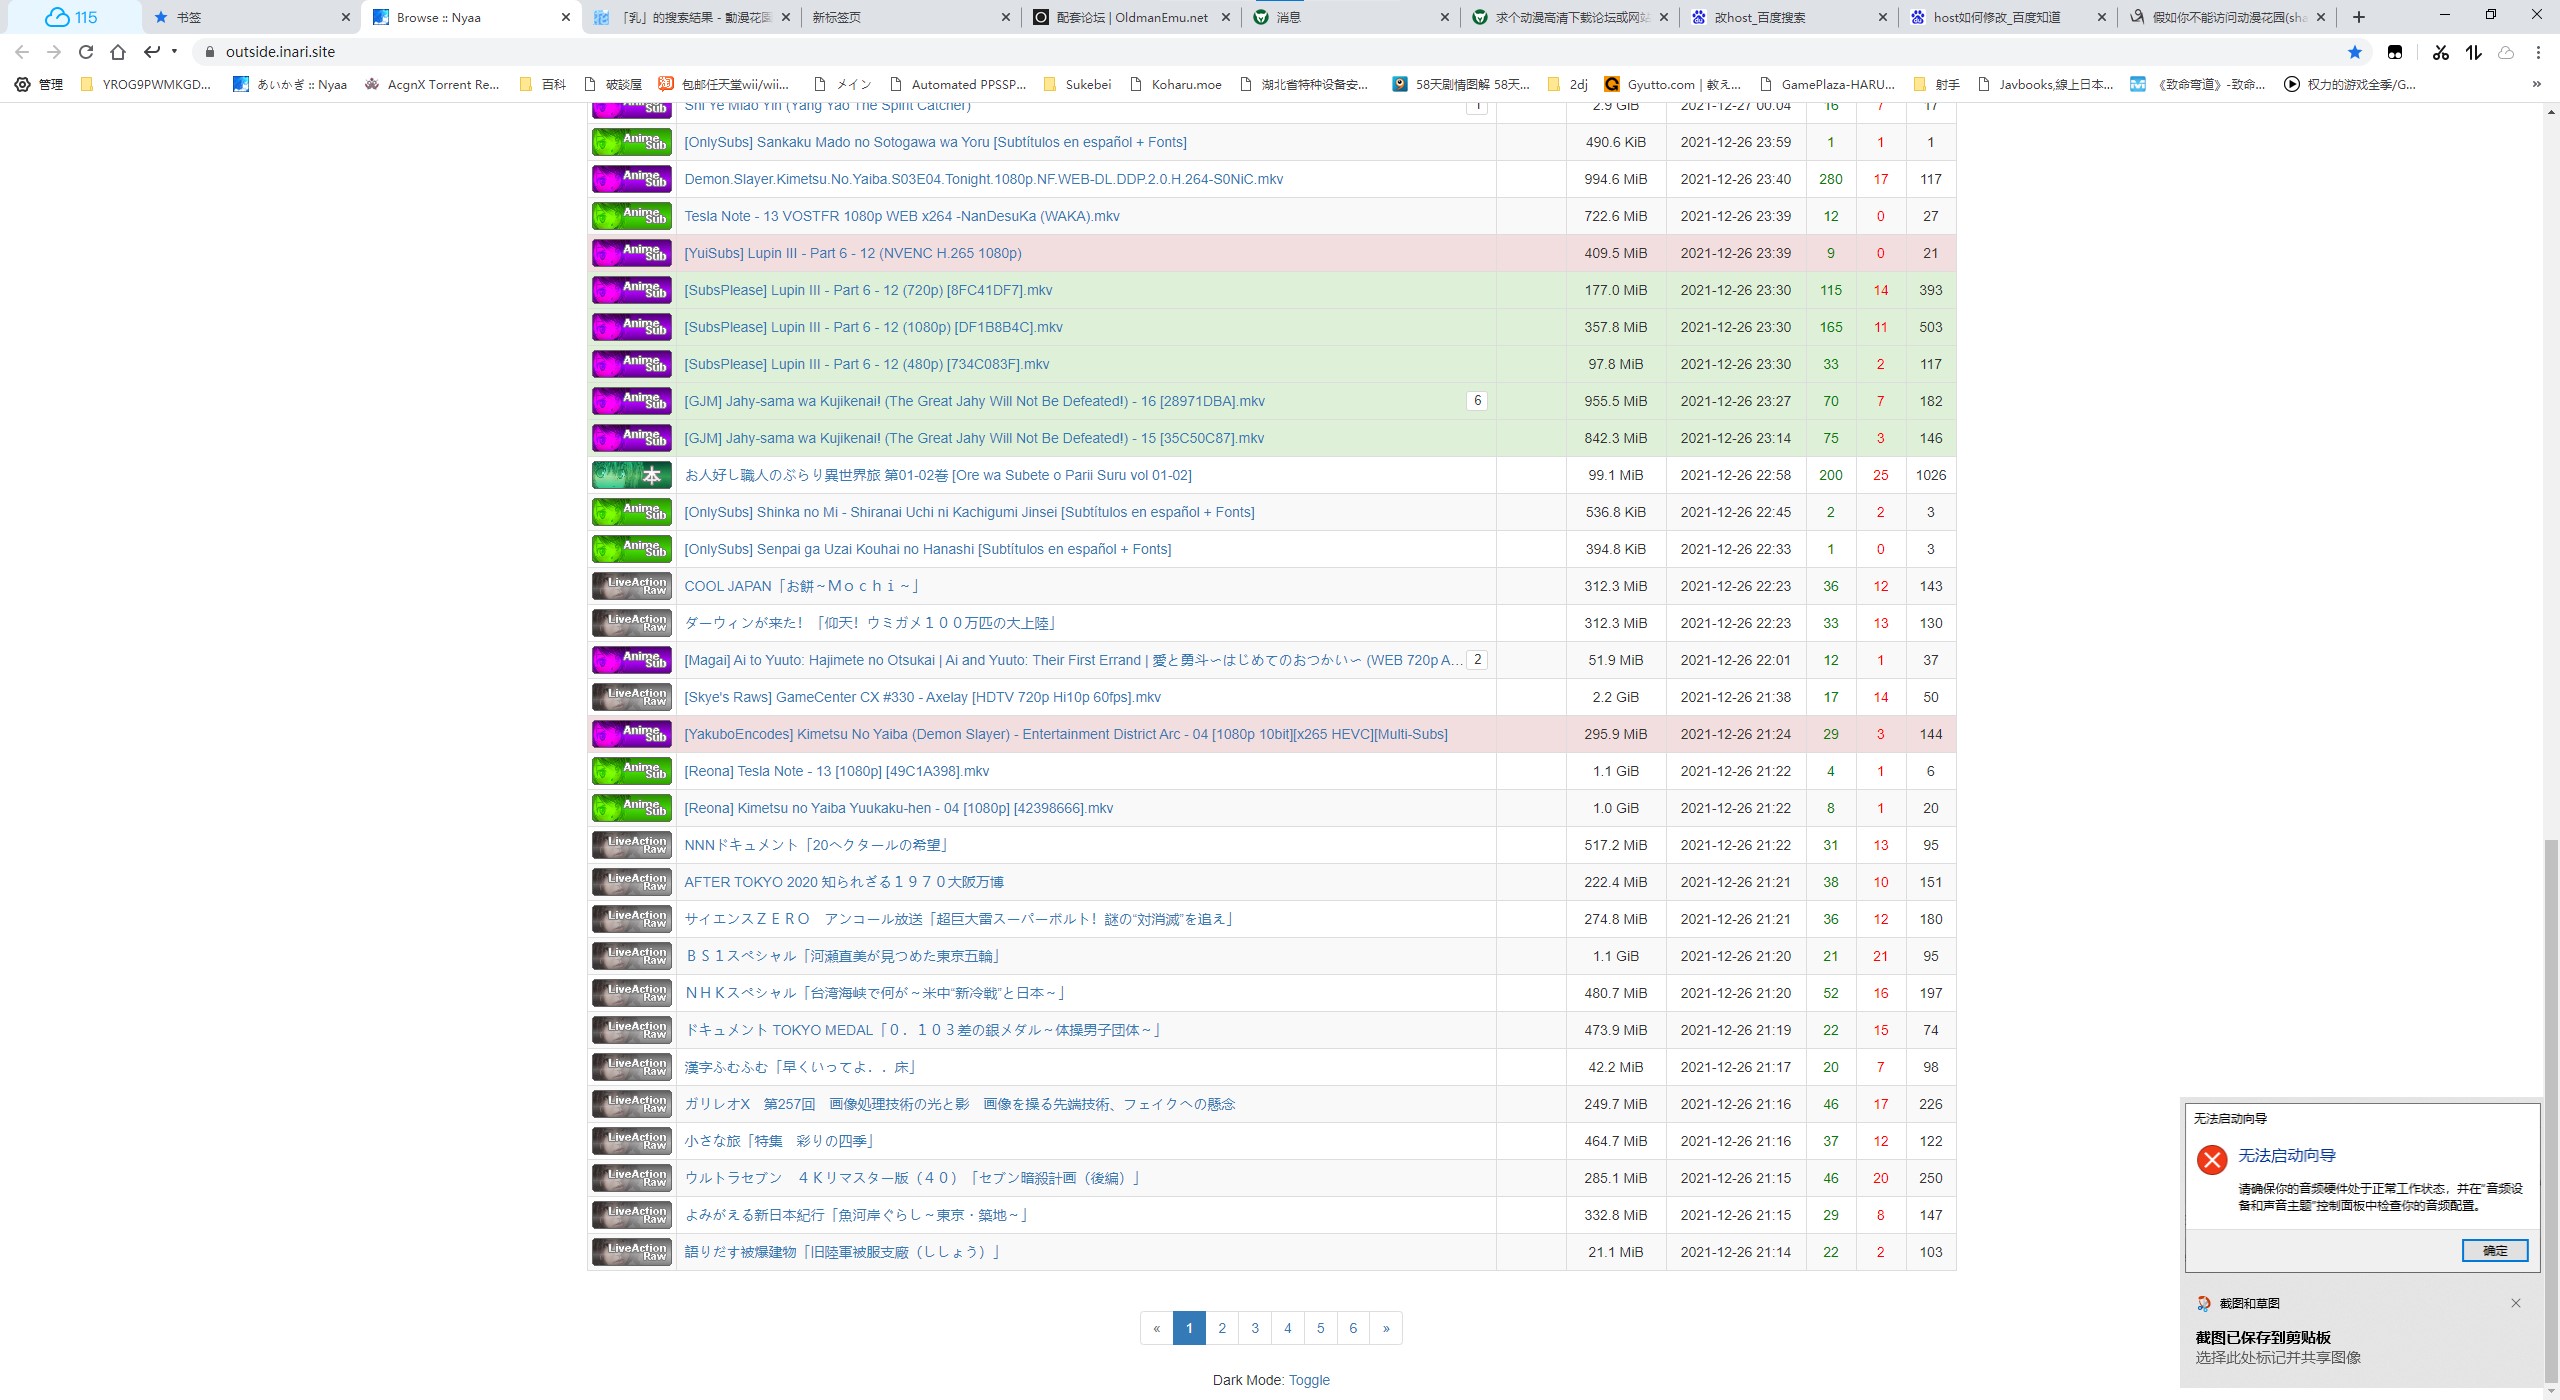Open the 百科 bookmark folder
2560x1400 pixels.
(543, 85)
